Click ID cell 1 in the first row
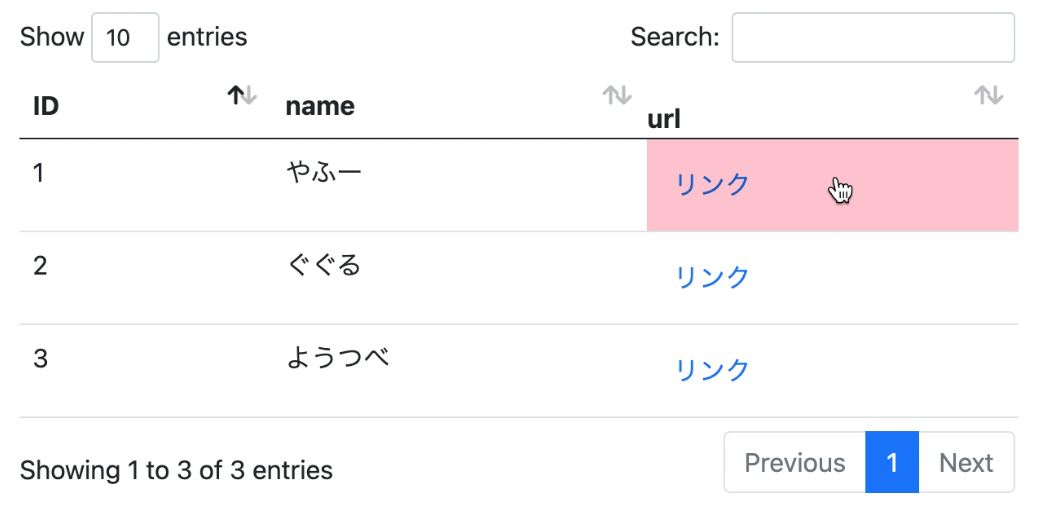The image size is (1062, 524). coord(39,173)
